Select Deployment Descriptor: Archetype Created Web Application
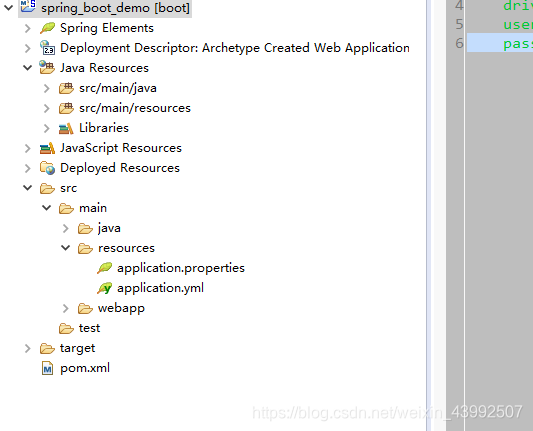Screen dimensions: 533x431 click(x=235, y=48)
